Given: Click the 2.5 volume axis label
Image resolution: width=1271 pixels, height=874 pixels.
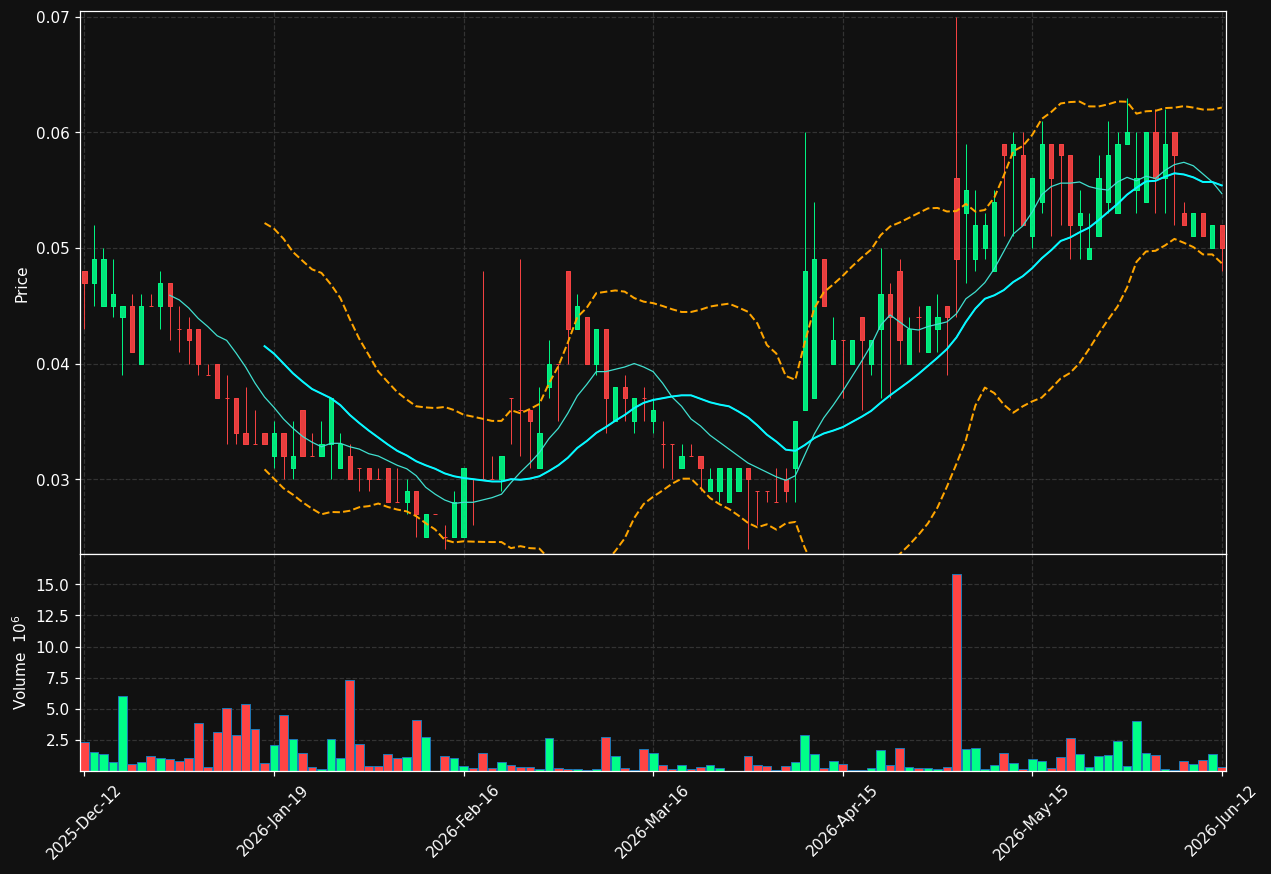Looking at the screenshot, I should point(57,740).
